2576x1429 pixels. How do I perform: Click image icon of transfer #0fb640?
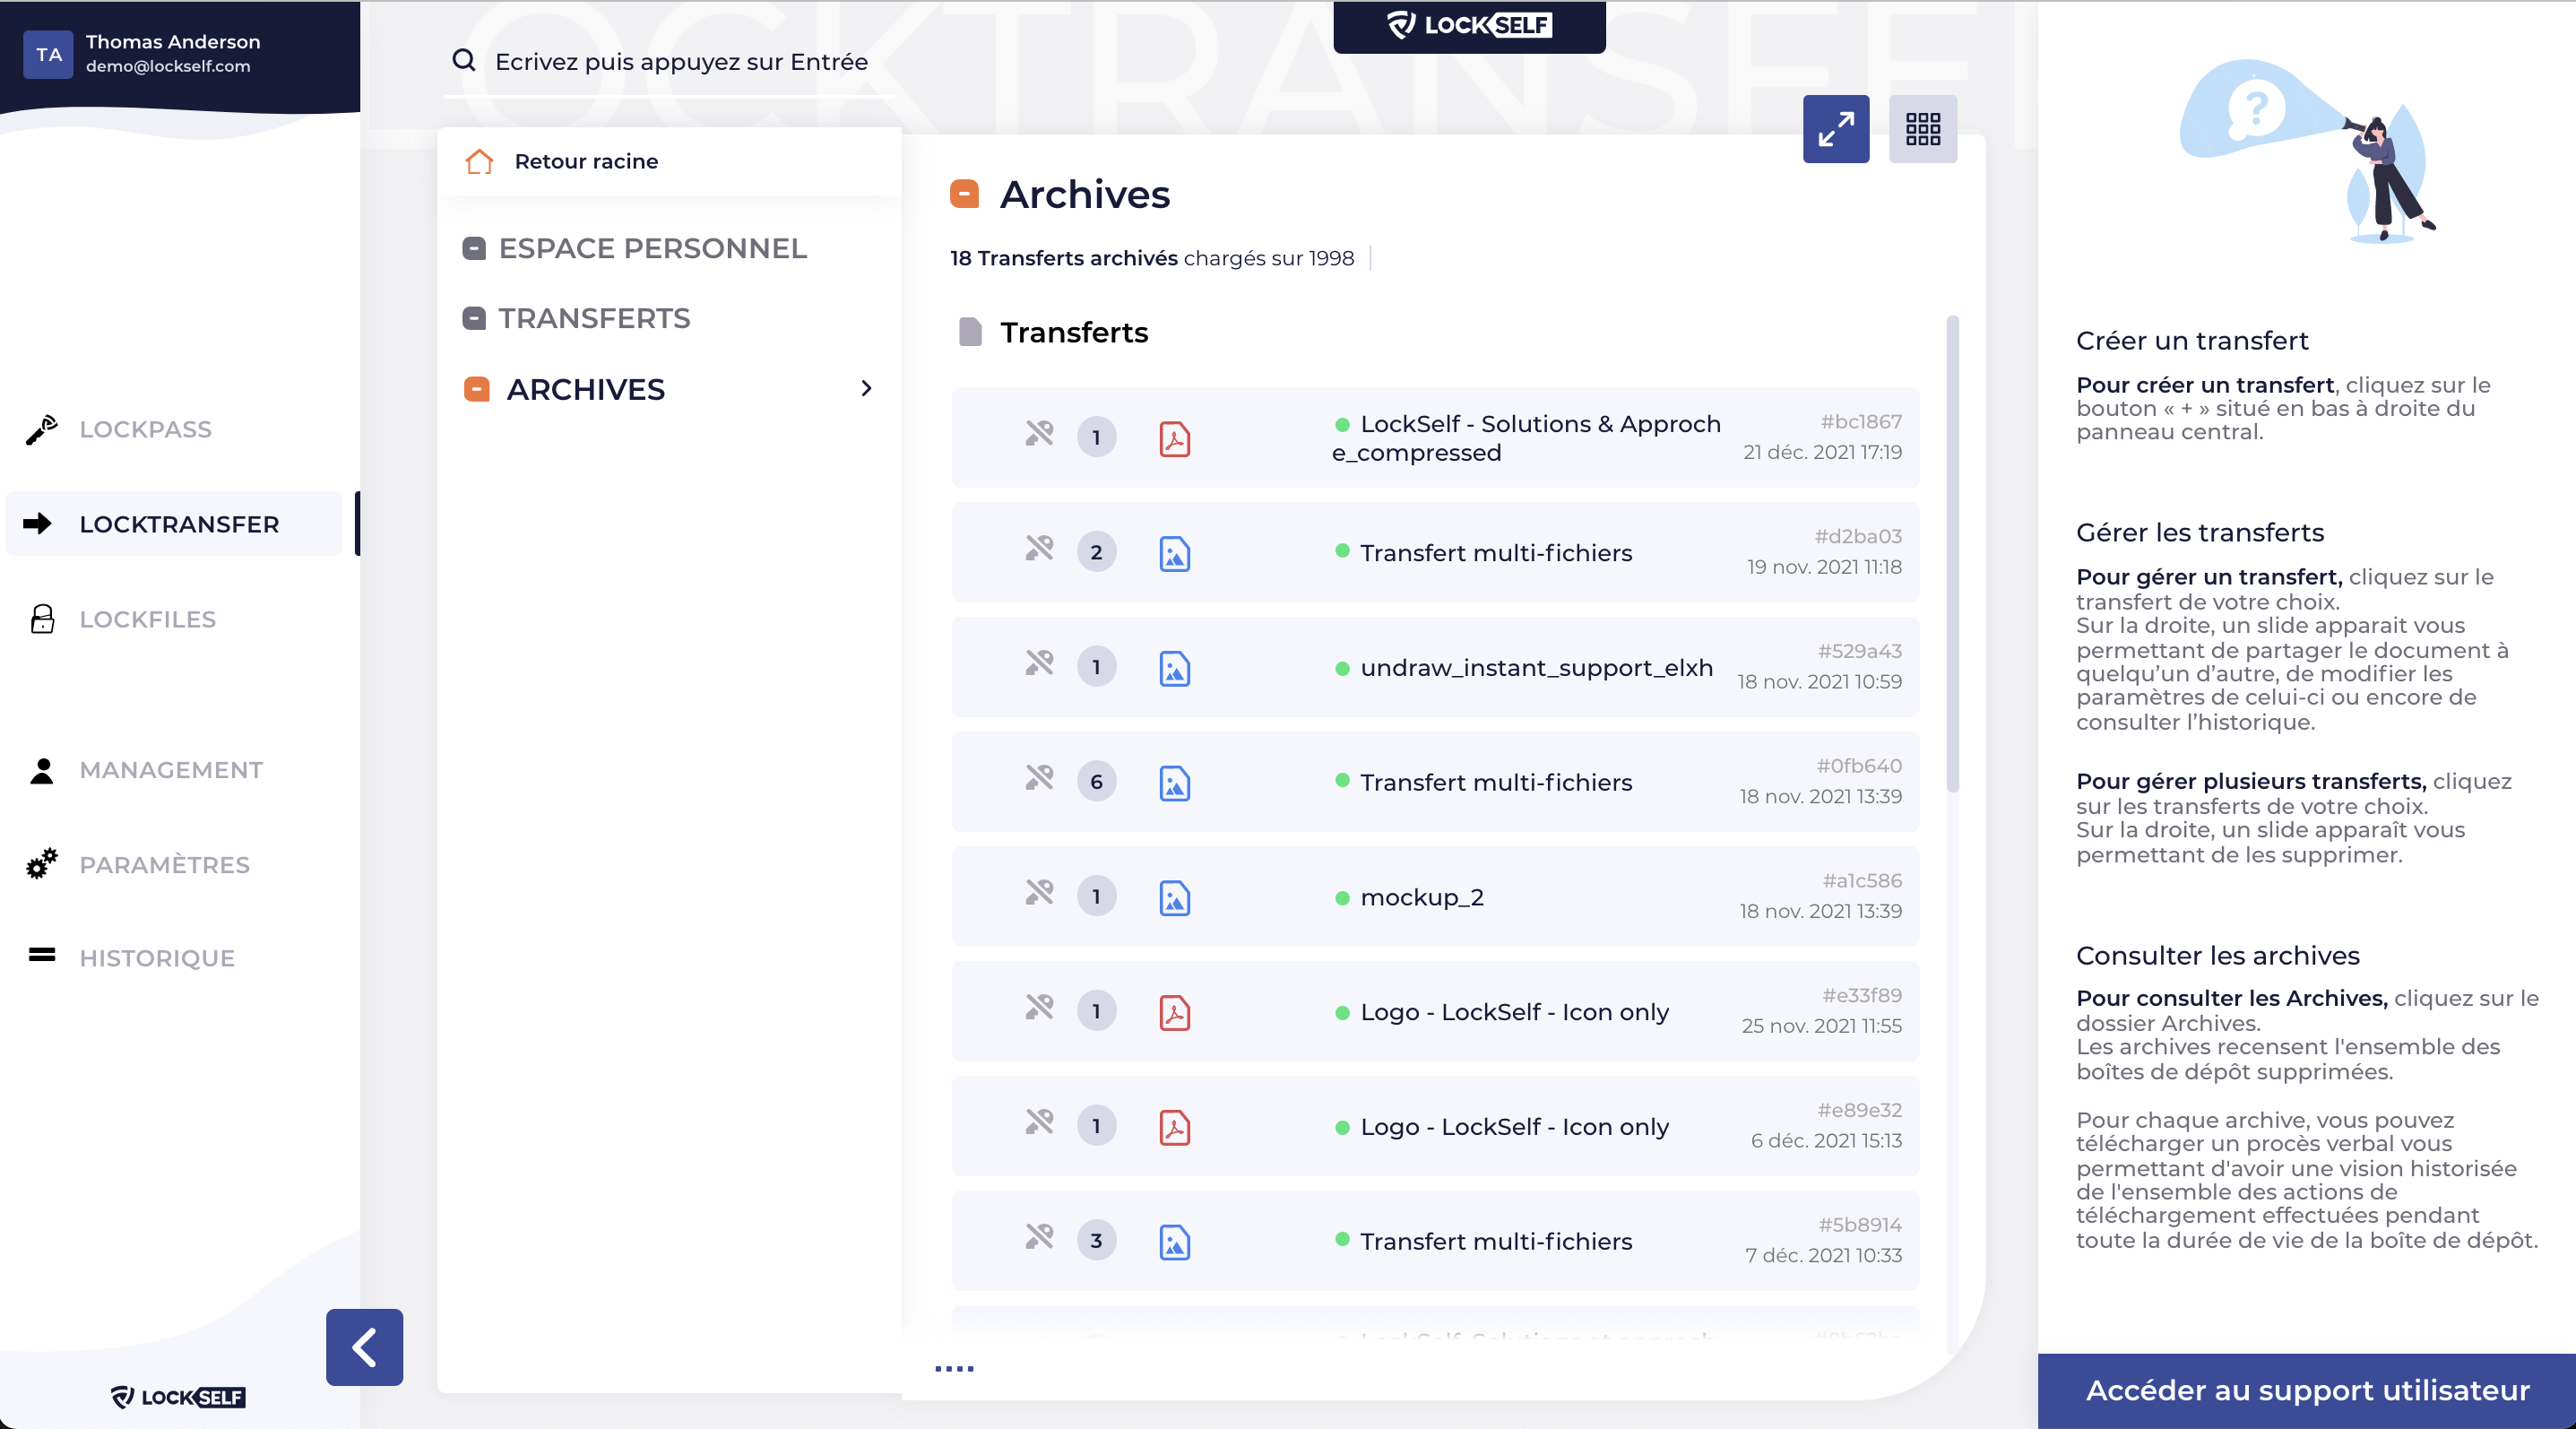click(1174, 783)
